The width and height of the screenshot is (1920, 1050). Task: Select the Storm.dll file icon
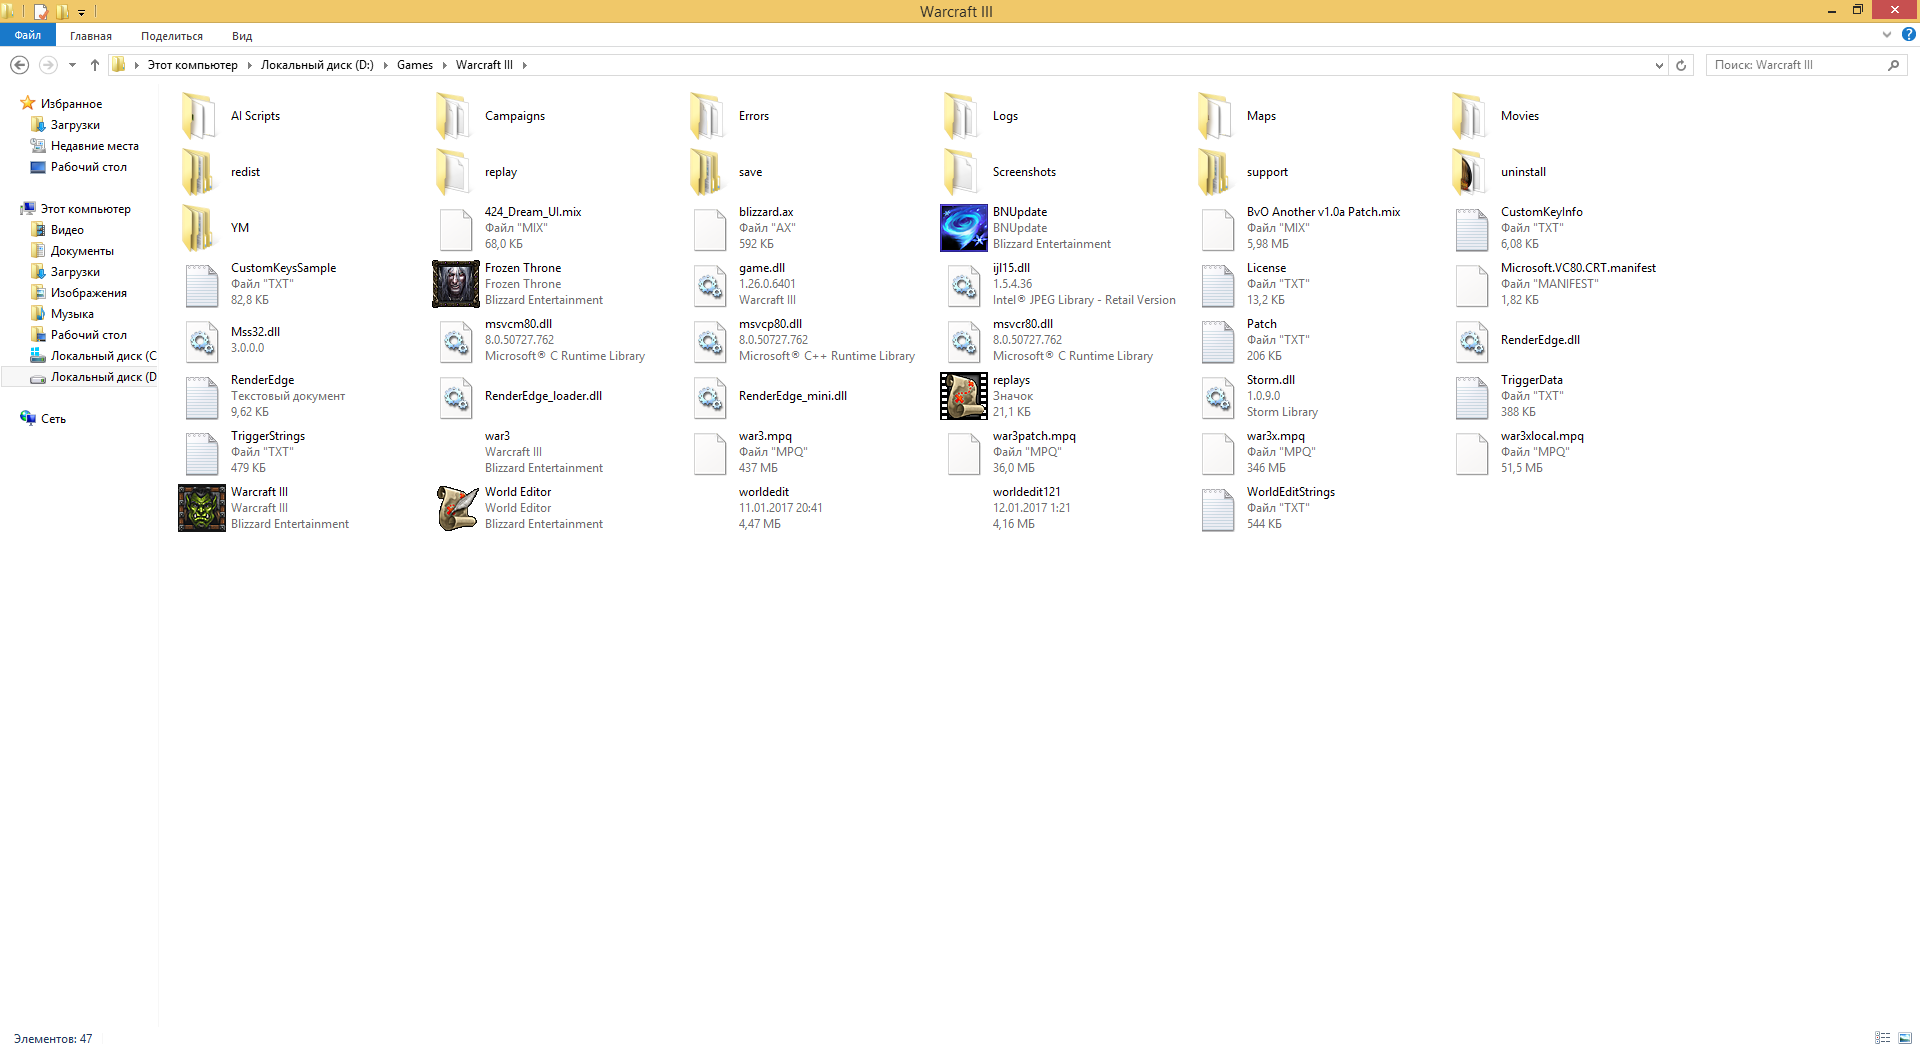click(1218, 396)
